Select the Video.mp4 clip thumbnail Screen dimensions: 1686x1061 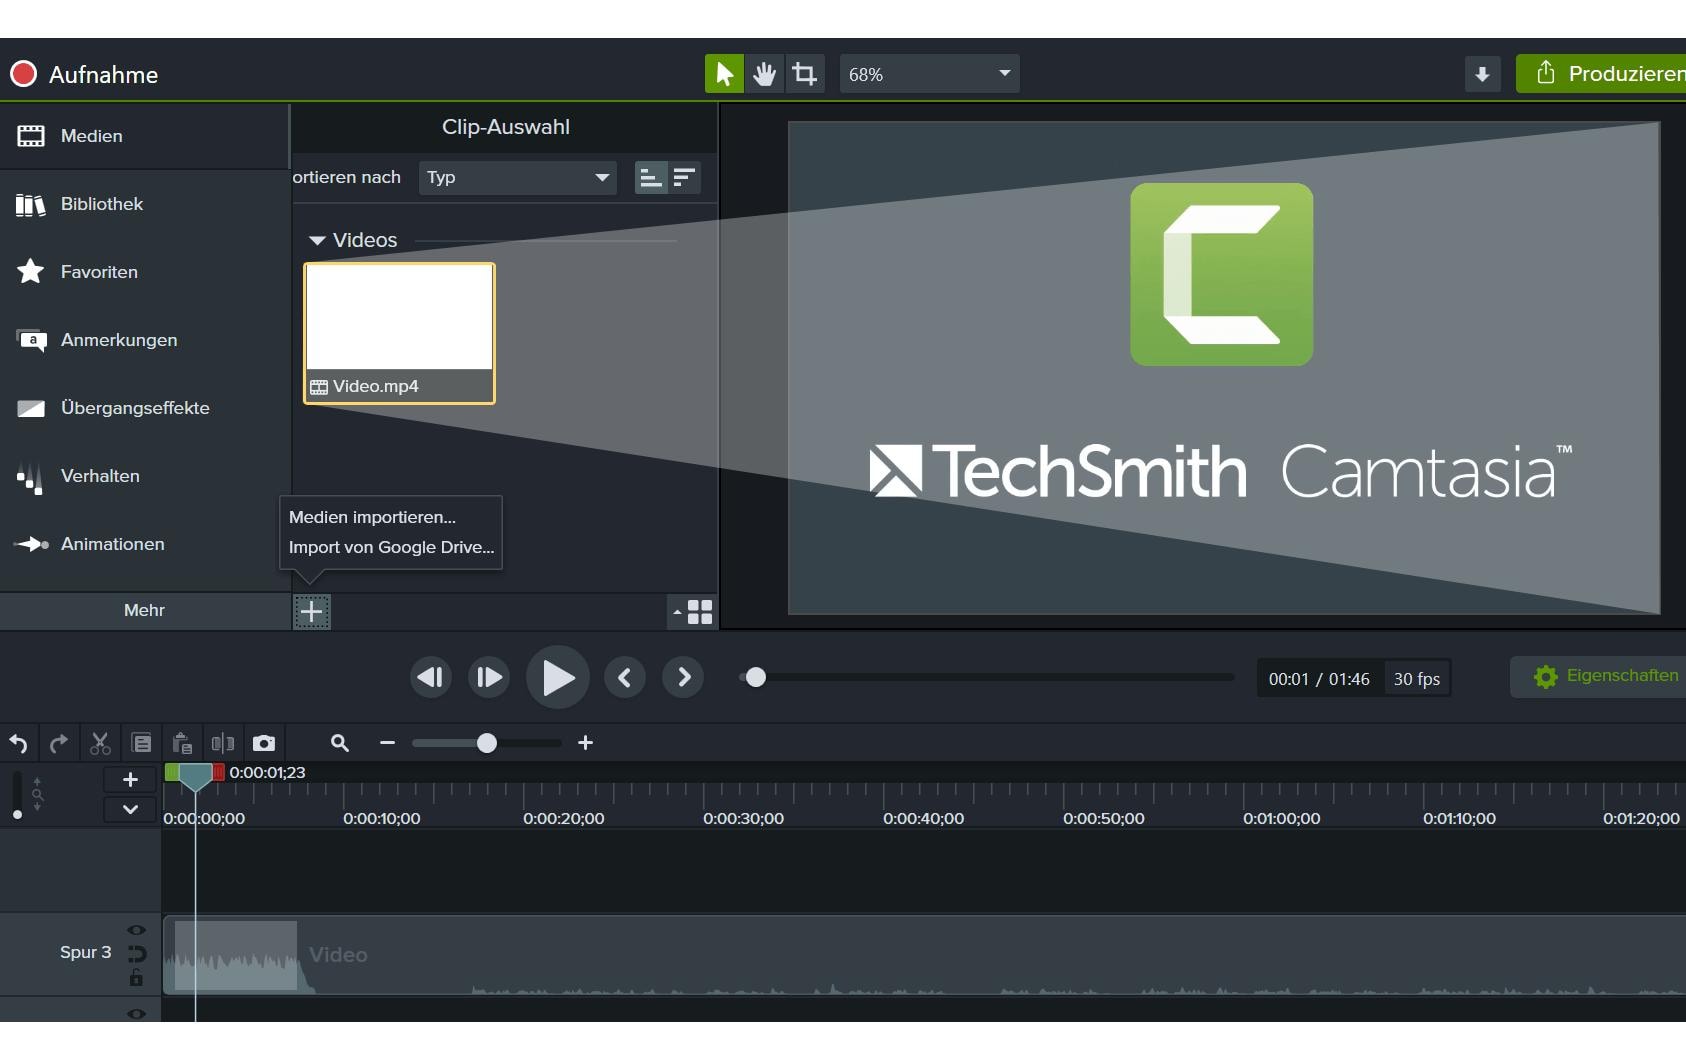tap(399, 333)
